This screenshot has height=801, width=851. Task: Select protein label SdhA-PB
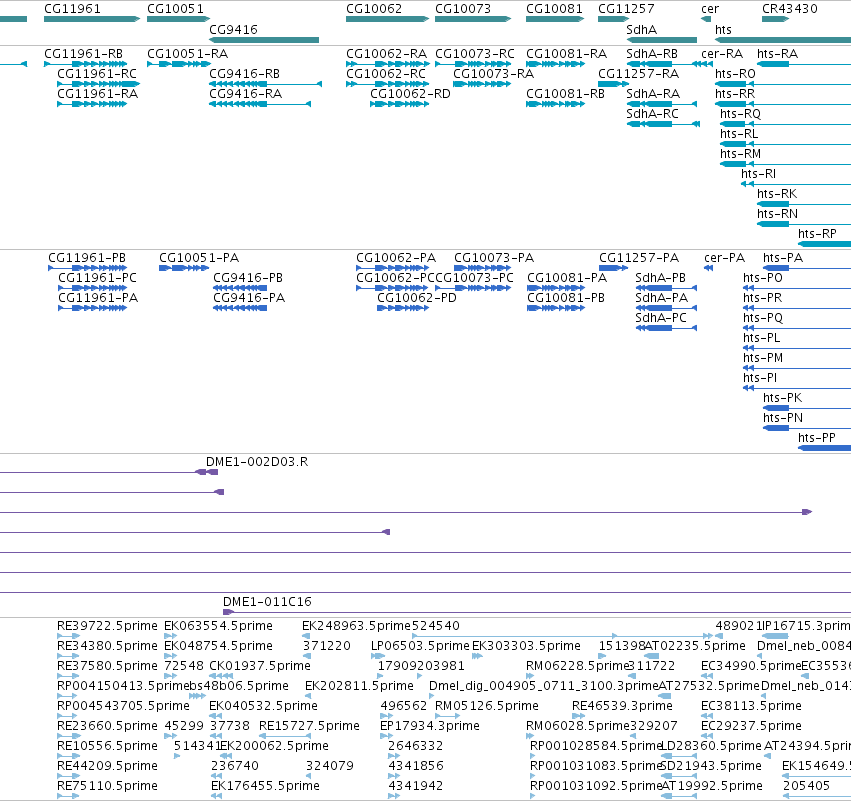pyautogui.click(x=661, y=278)
